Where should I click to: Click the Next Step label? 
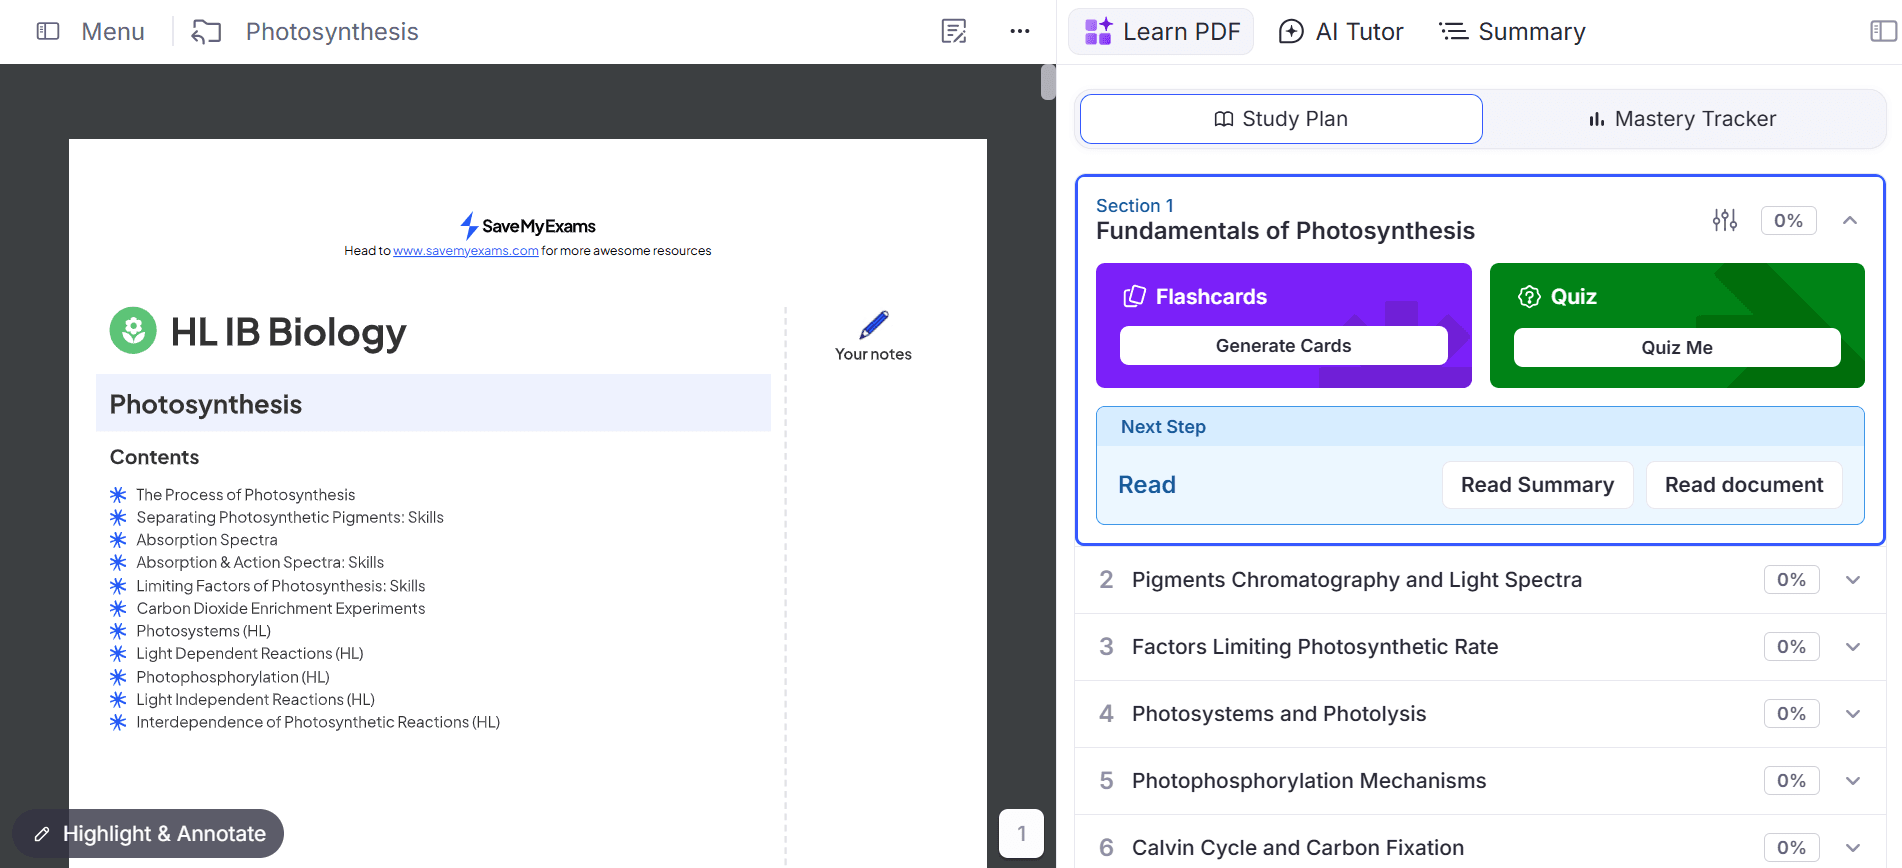(1163, 427)
